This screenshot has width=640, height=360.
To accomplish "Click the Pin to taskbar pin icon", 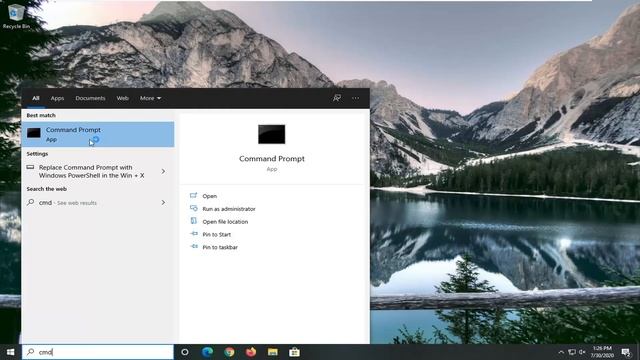I will point(193,247).
